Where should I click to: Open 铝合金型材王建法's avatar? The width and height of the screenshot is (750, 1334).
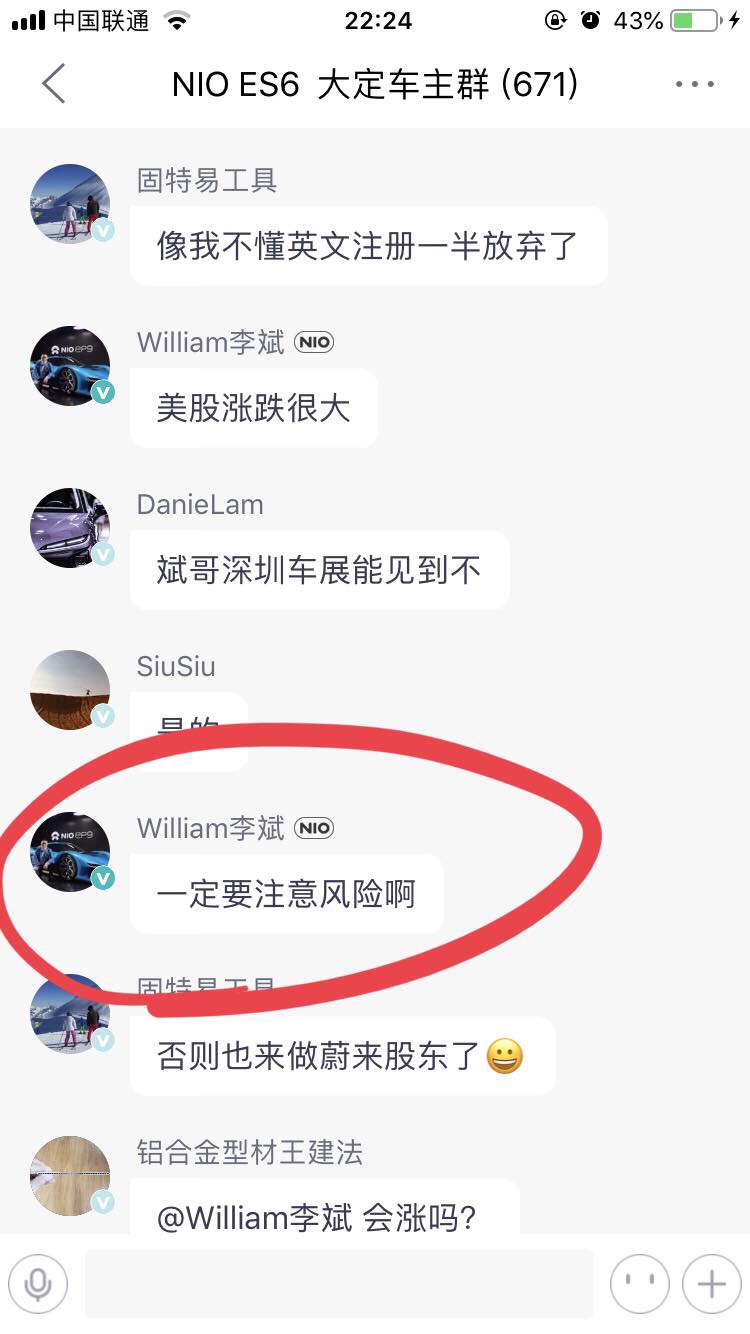click(x=70, y=1175)
